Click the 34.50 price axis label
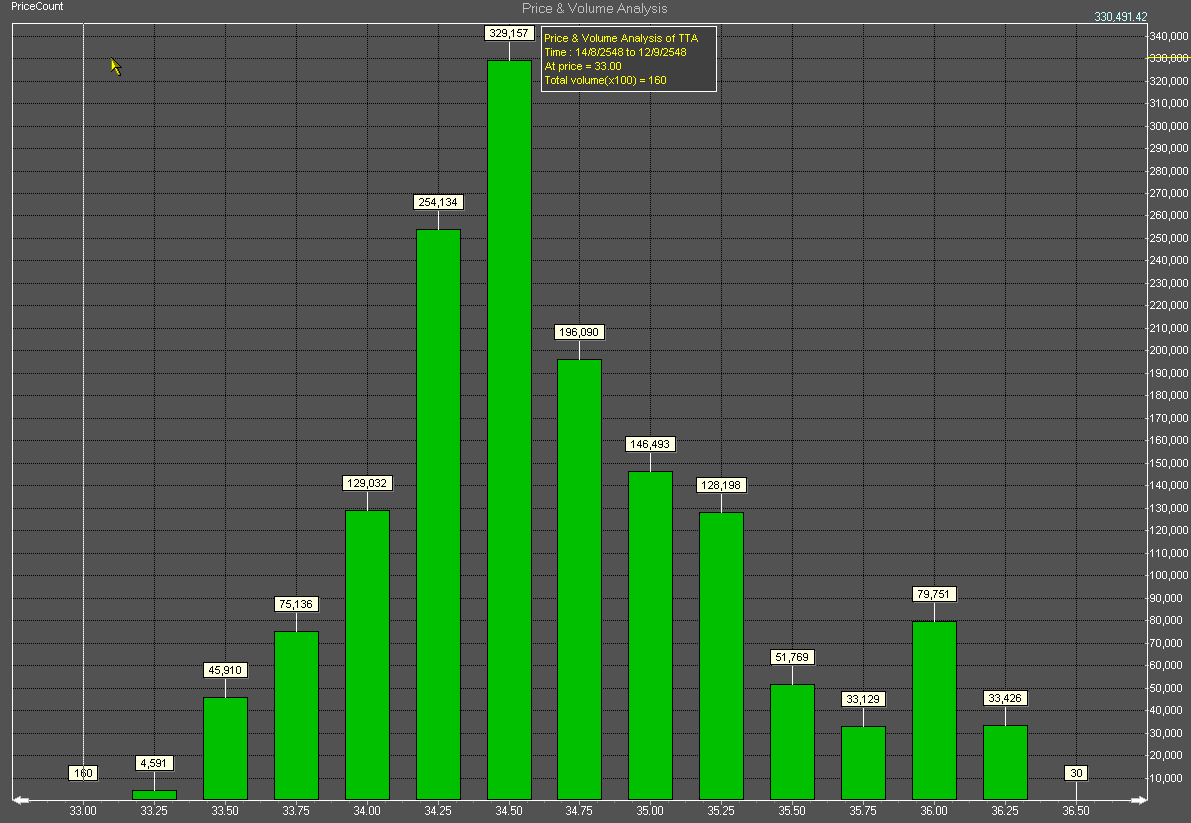Screen dimensions: 1191x823 tap(509, 811)
